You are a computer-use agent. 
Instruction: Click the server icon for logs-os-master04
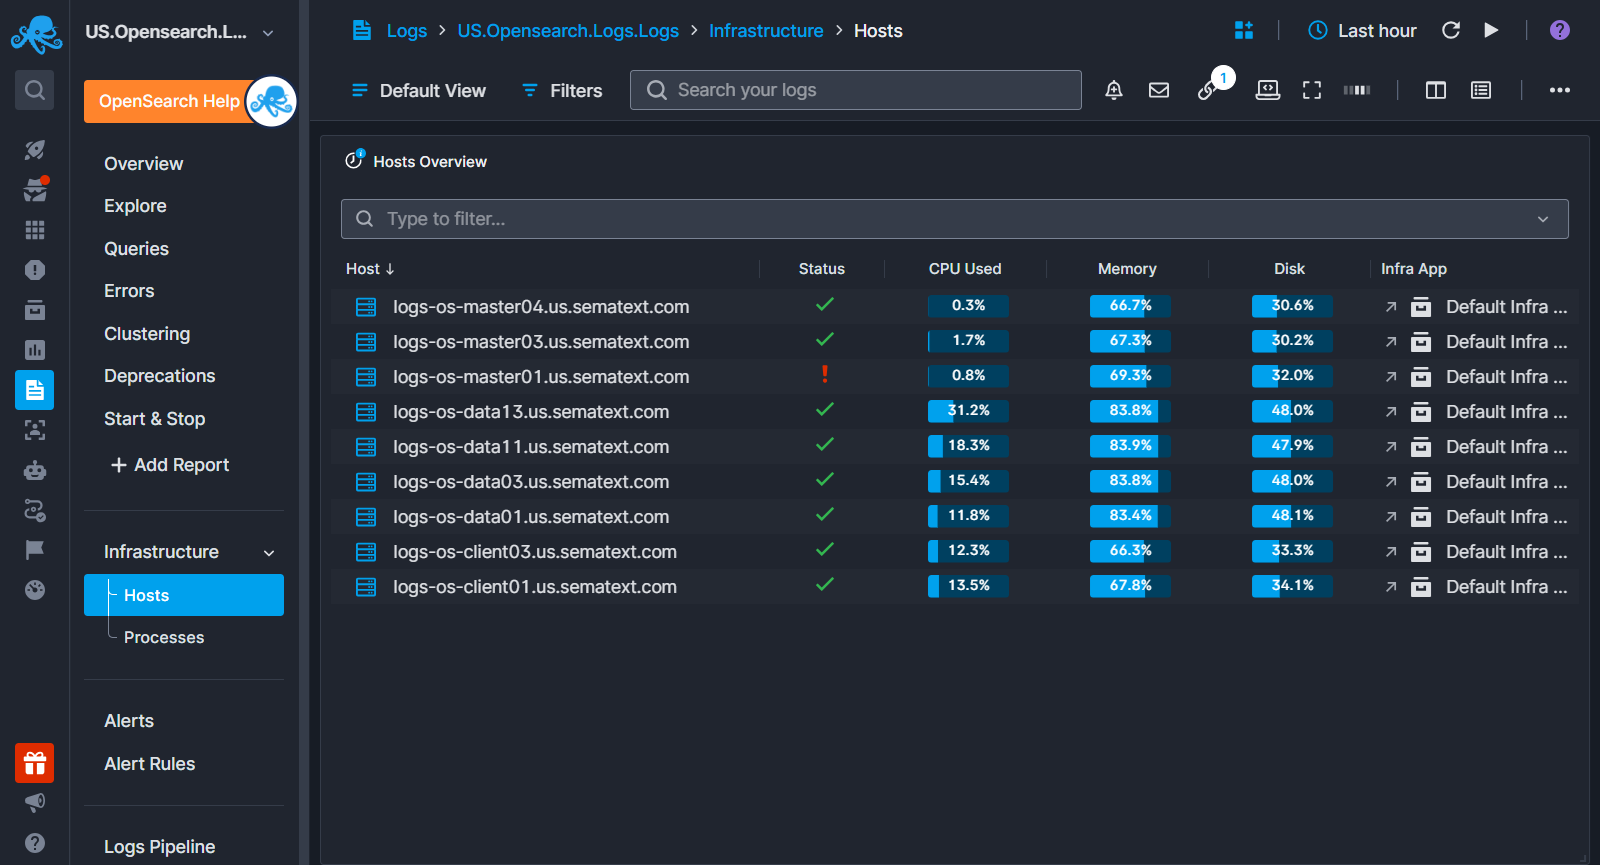coord(366,307)
